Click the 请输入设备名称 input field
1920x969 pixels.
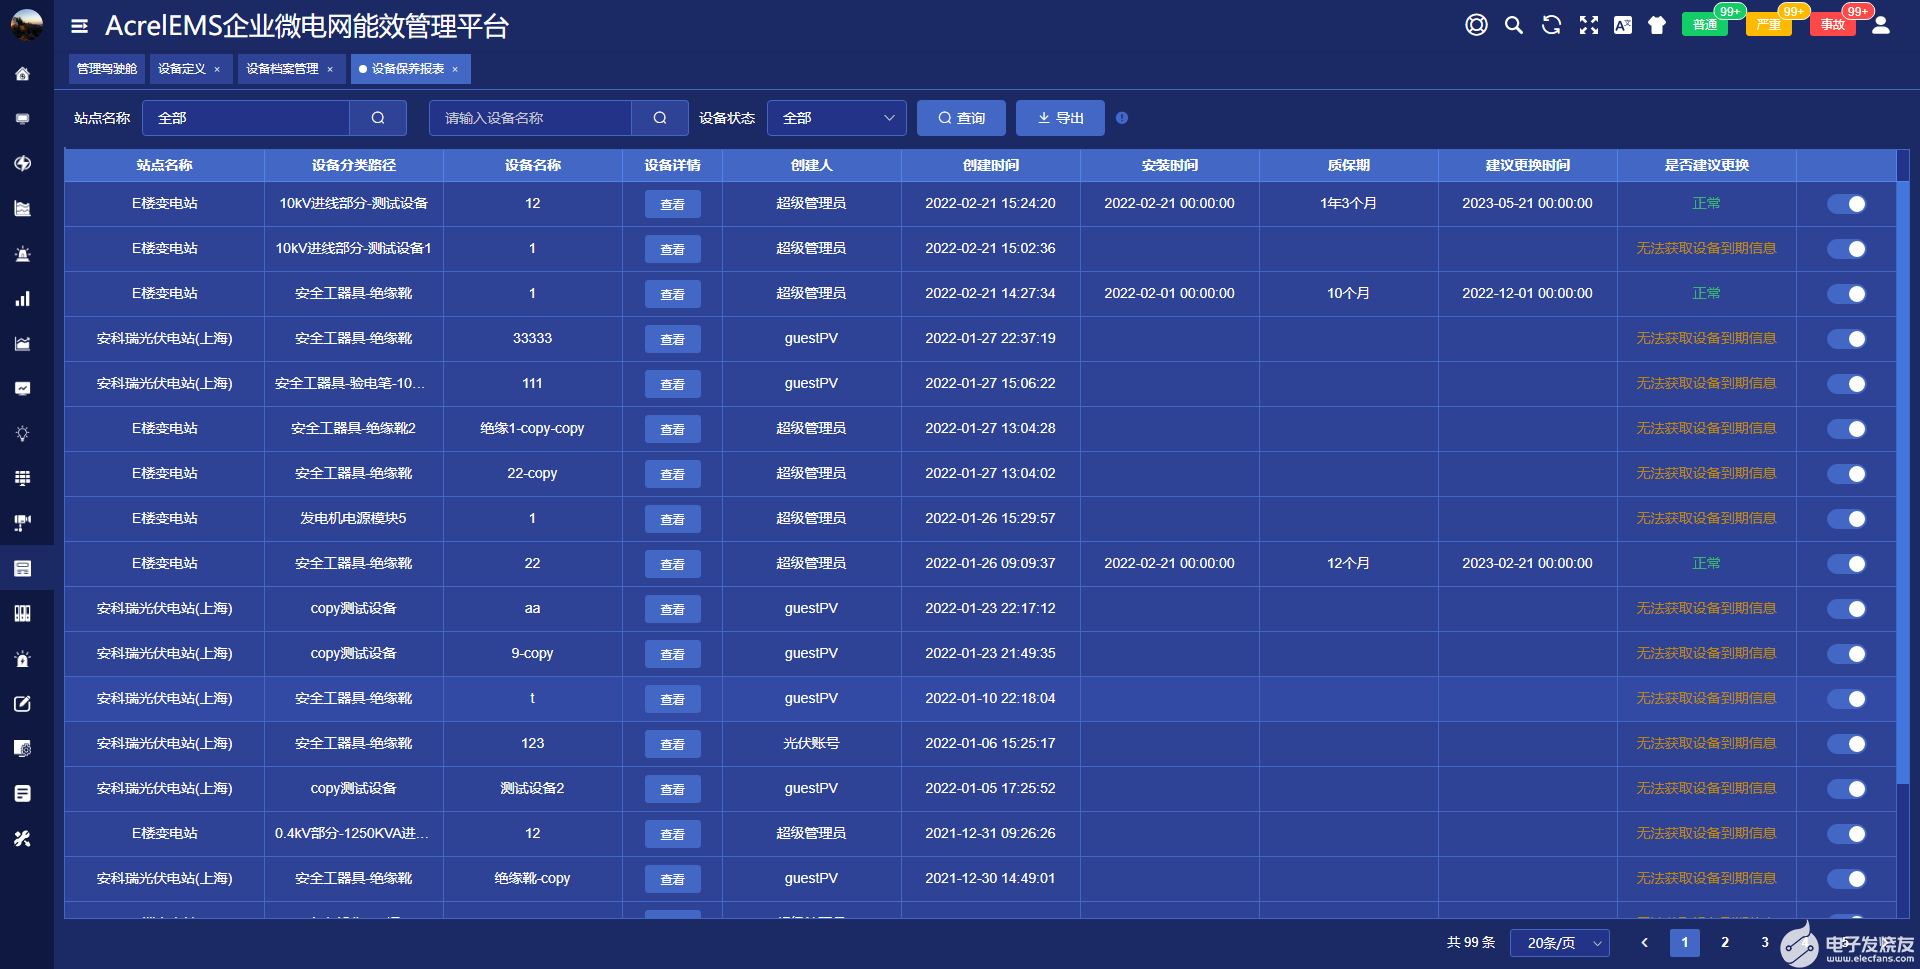click(530, 118)
